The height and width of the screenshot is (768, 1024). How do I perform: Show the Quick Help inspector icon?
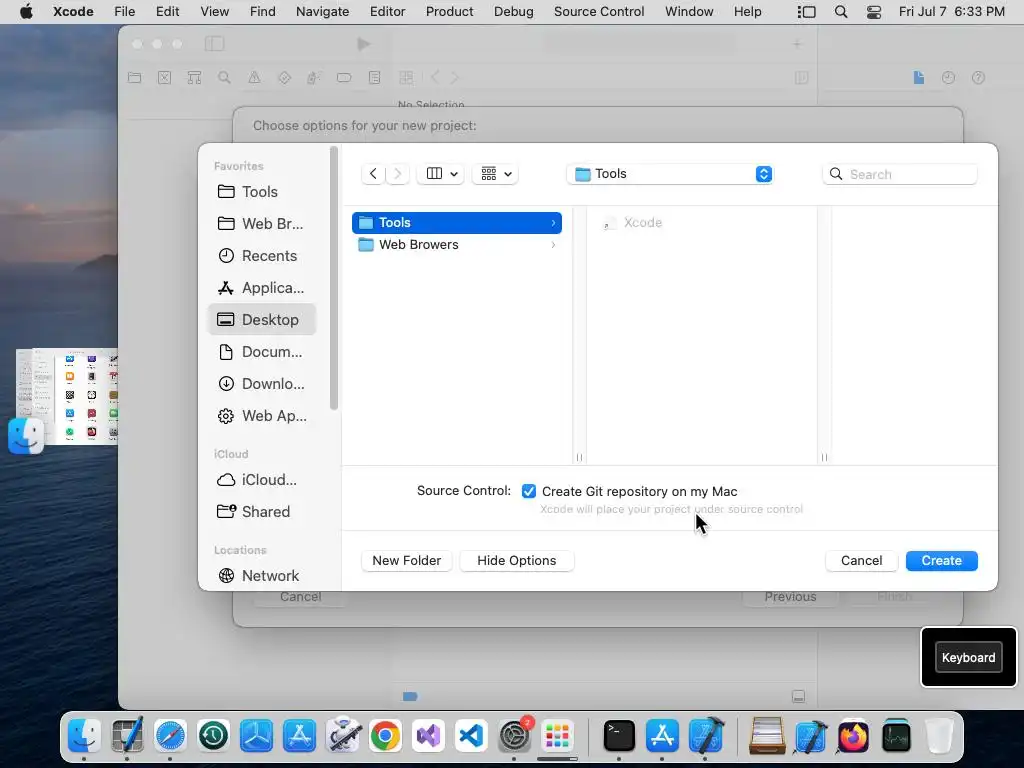978,78
